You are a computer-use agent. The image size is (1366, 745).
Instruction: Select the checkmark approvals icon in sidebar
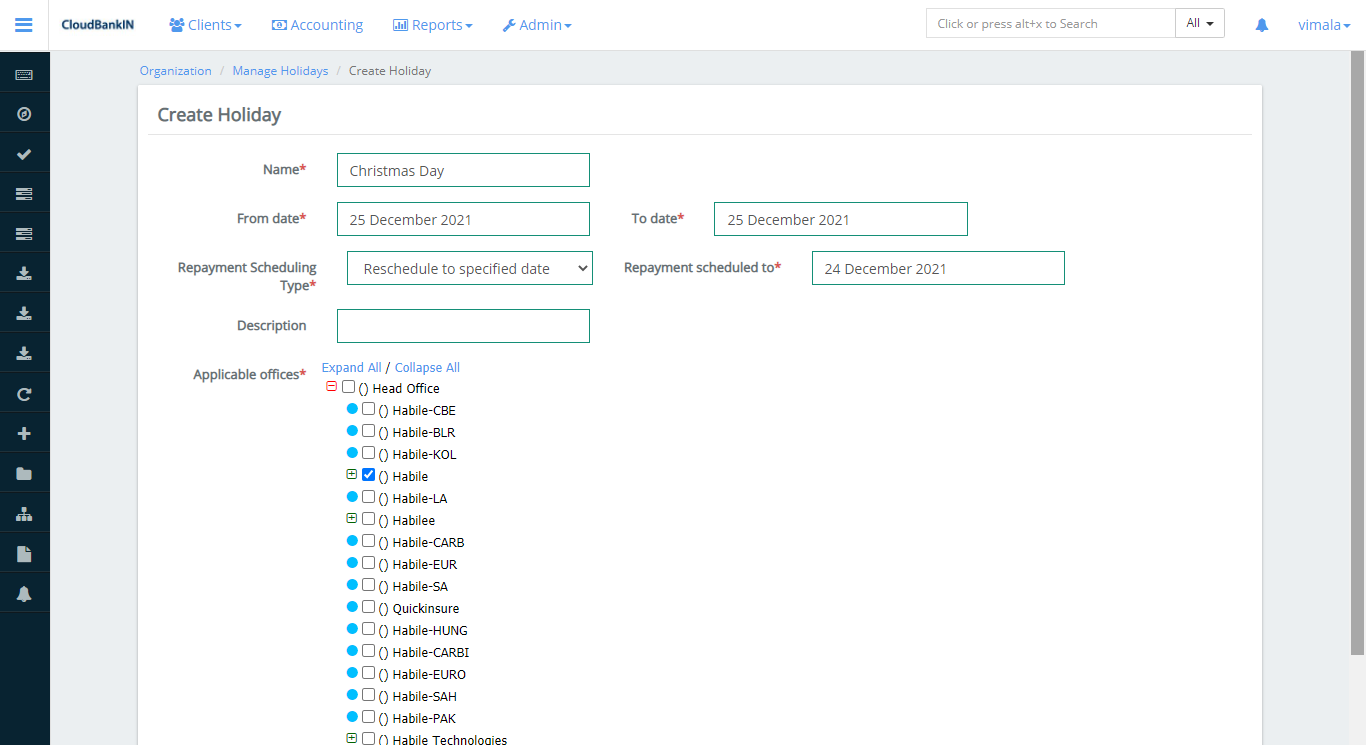coord(24,153)
